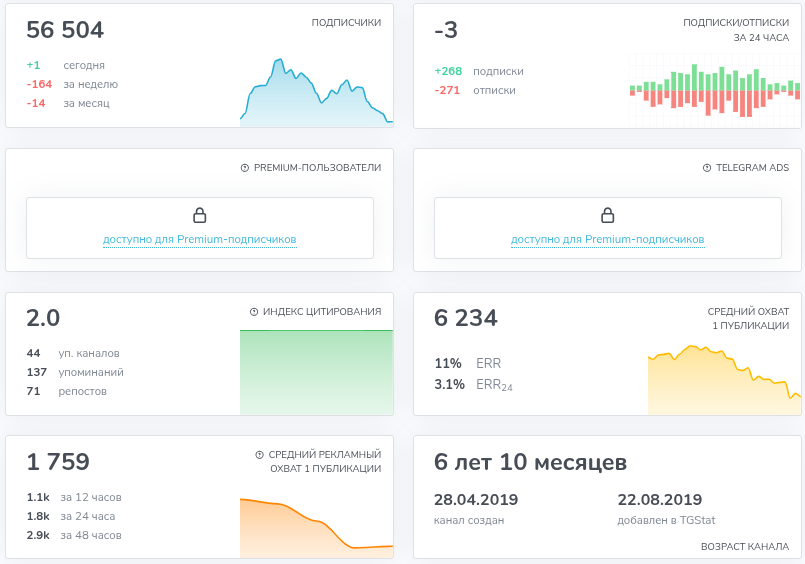Click the yellow average post reach chart
Screen dimensions: 805x564
(x=724, y=380)
